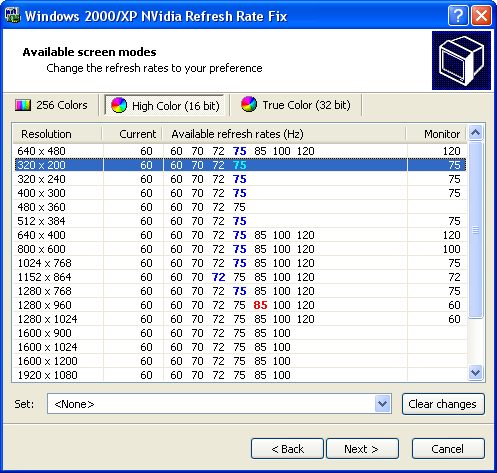Choose red 85 Hz for 1280 x 960

(260, 305)
